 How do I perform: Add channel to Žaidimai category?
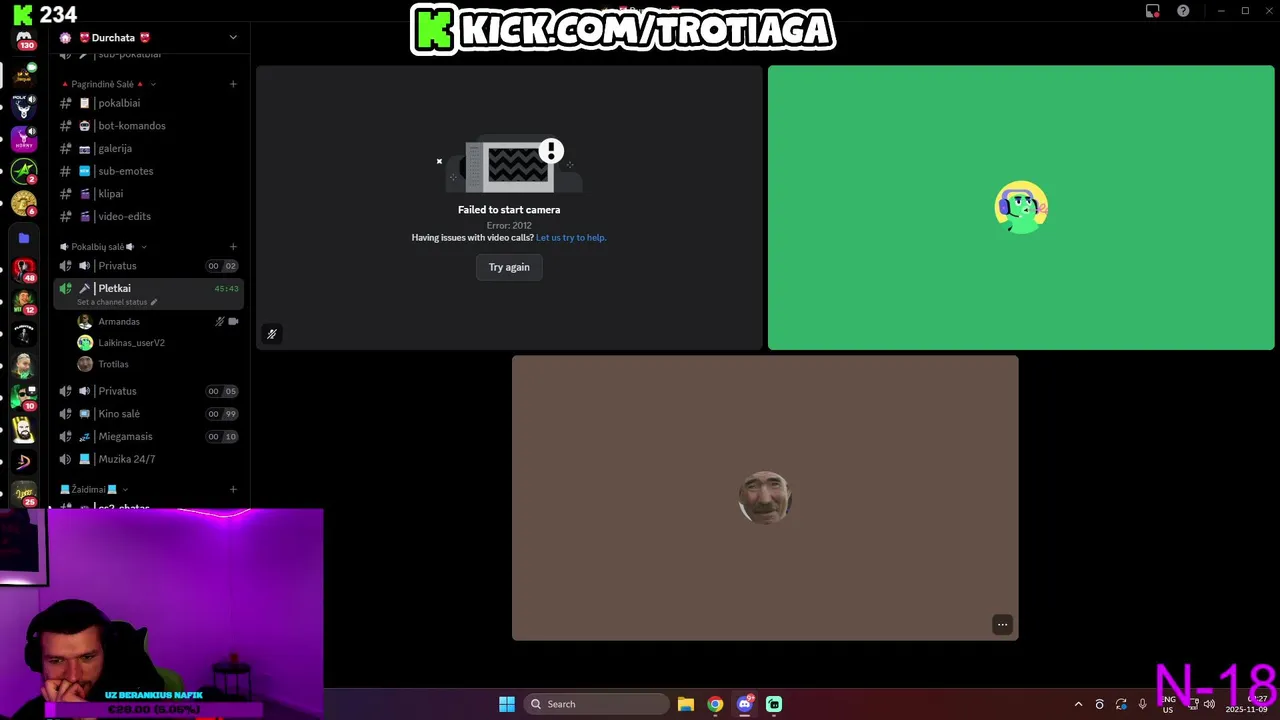click(233, 490)
